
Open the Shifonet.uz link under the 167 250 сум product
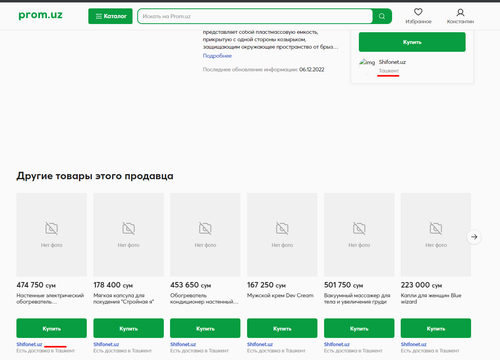(260, 344)
